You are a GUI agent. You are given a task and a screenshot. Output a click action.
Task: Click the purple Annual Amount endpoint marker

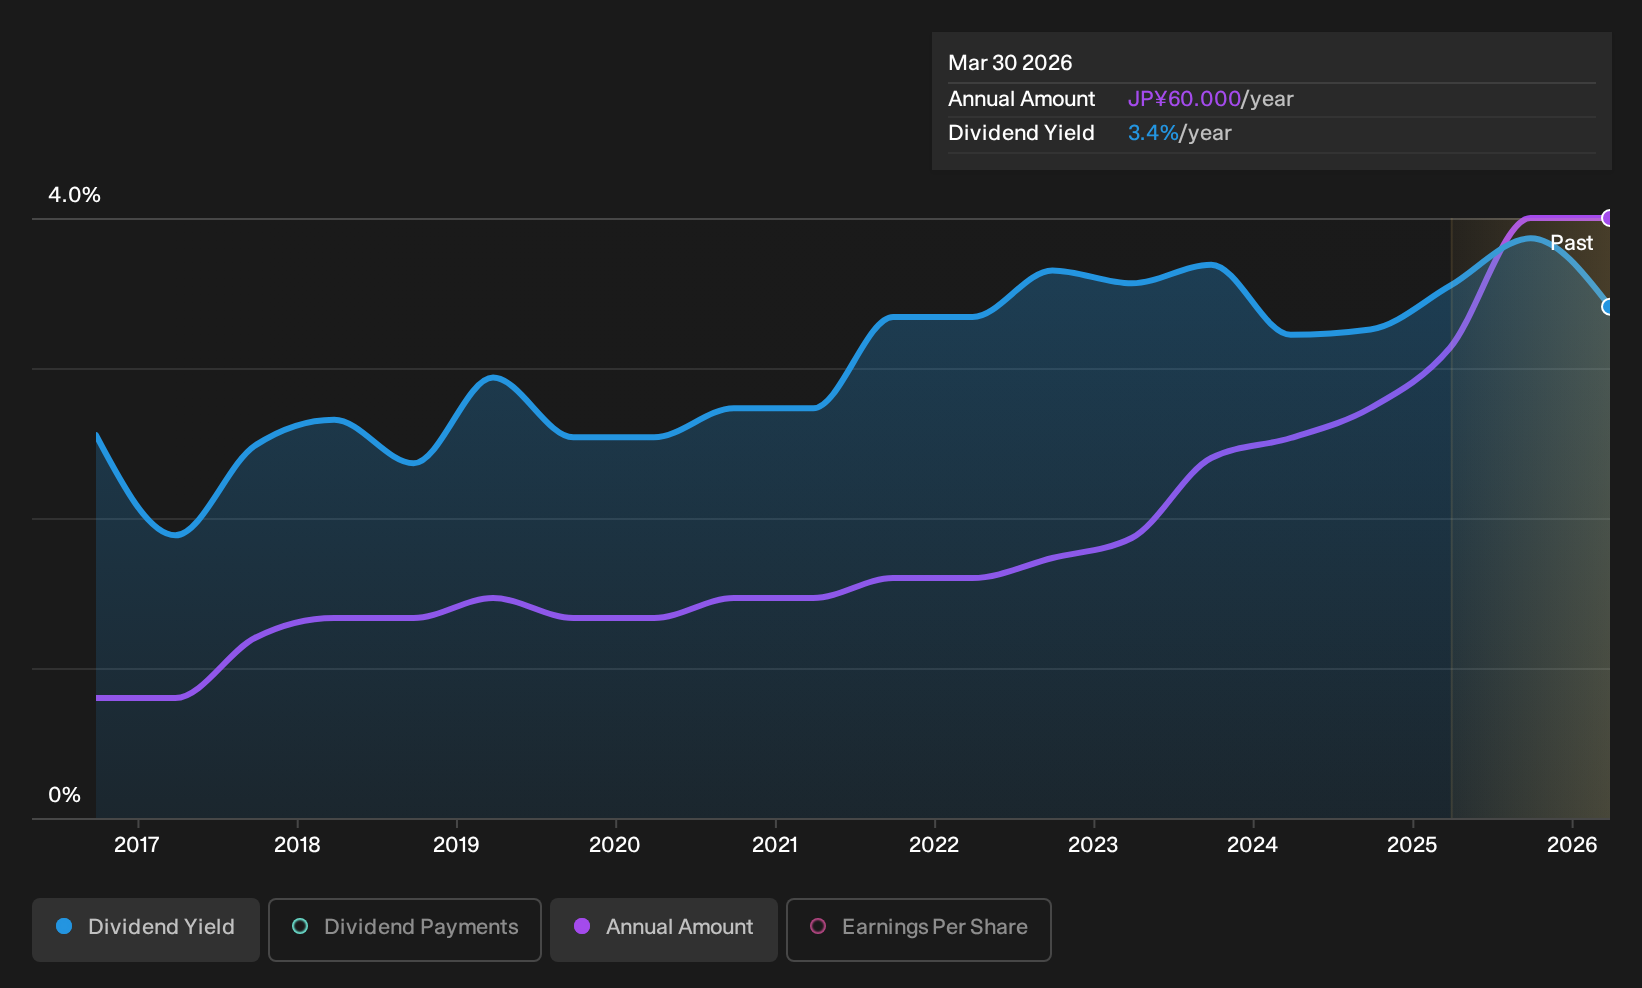click(1608, 218)
